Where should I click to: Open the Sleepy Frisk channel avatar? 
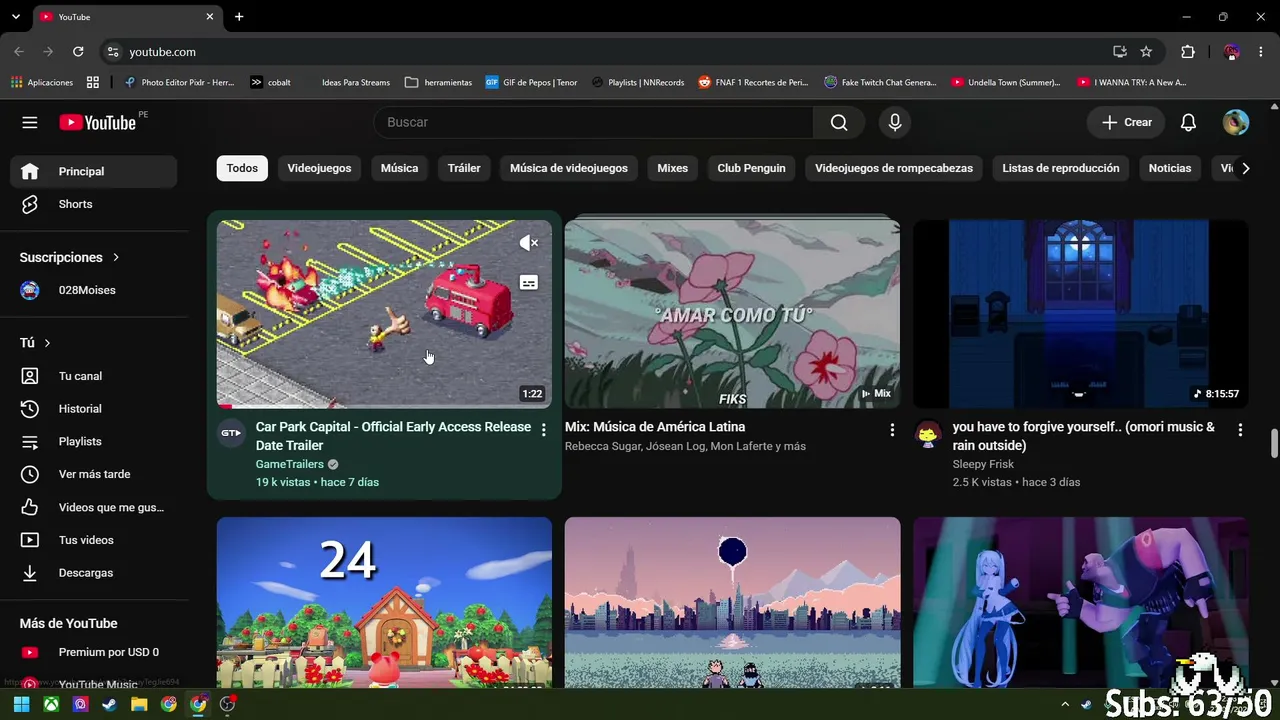coord(928,433)
